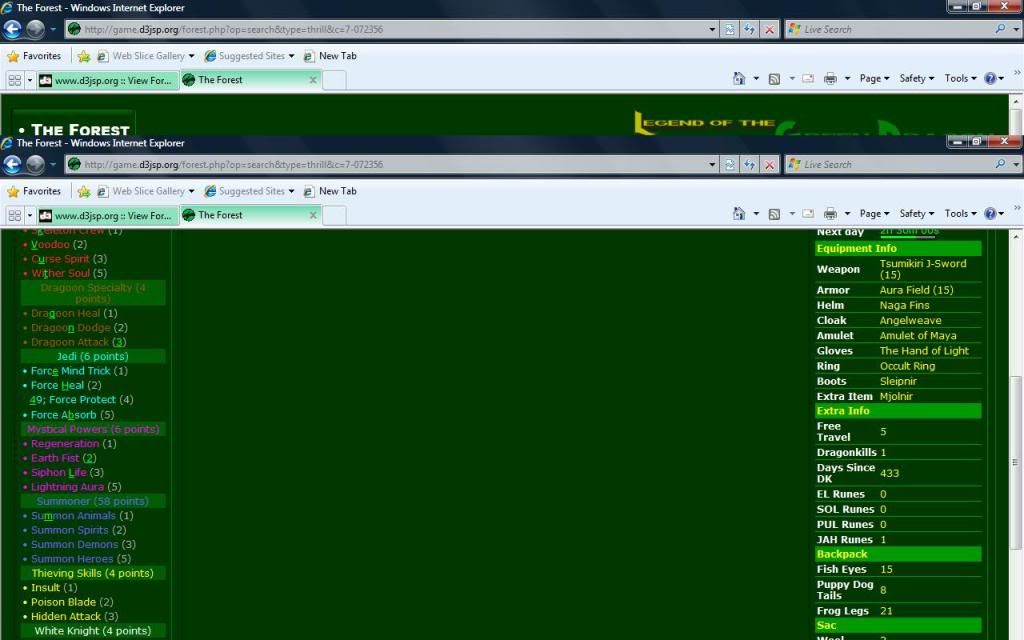Viewport: 1024px width, 640px height.
Task: Open the Page dropdown menu in foreground window
Action: click(874, 213)
